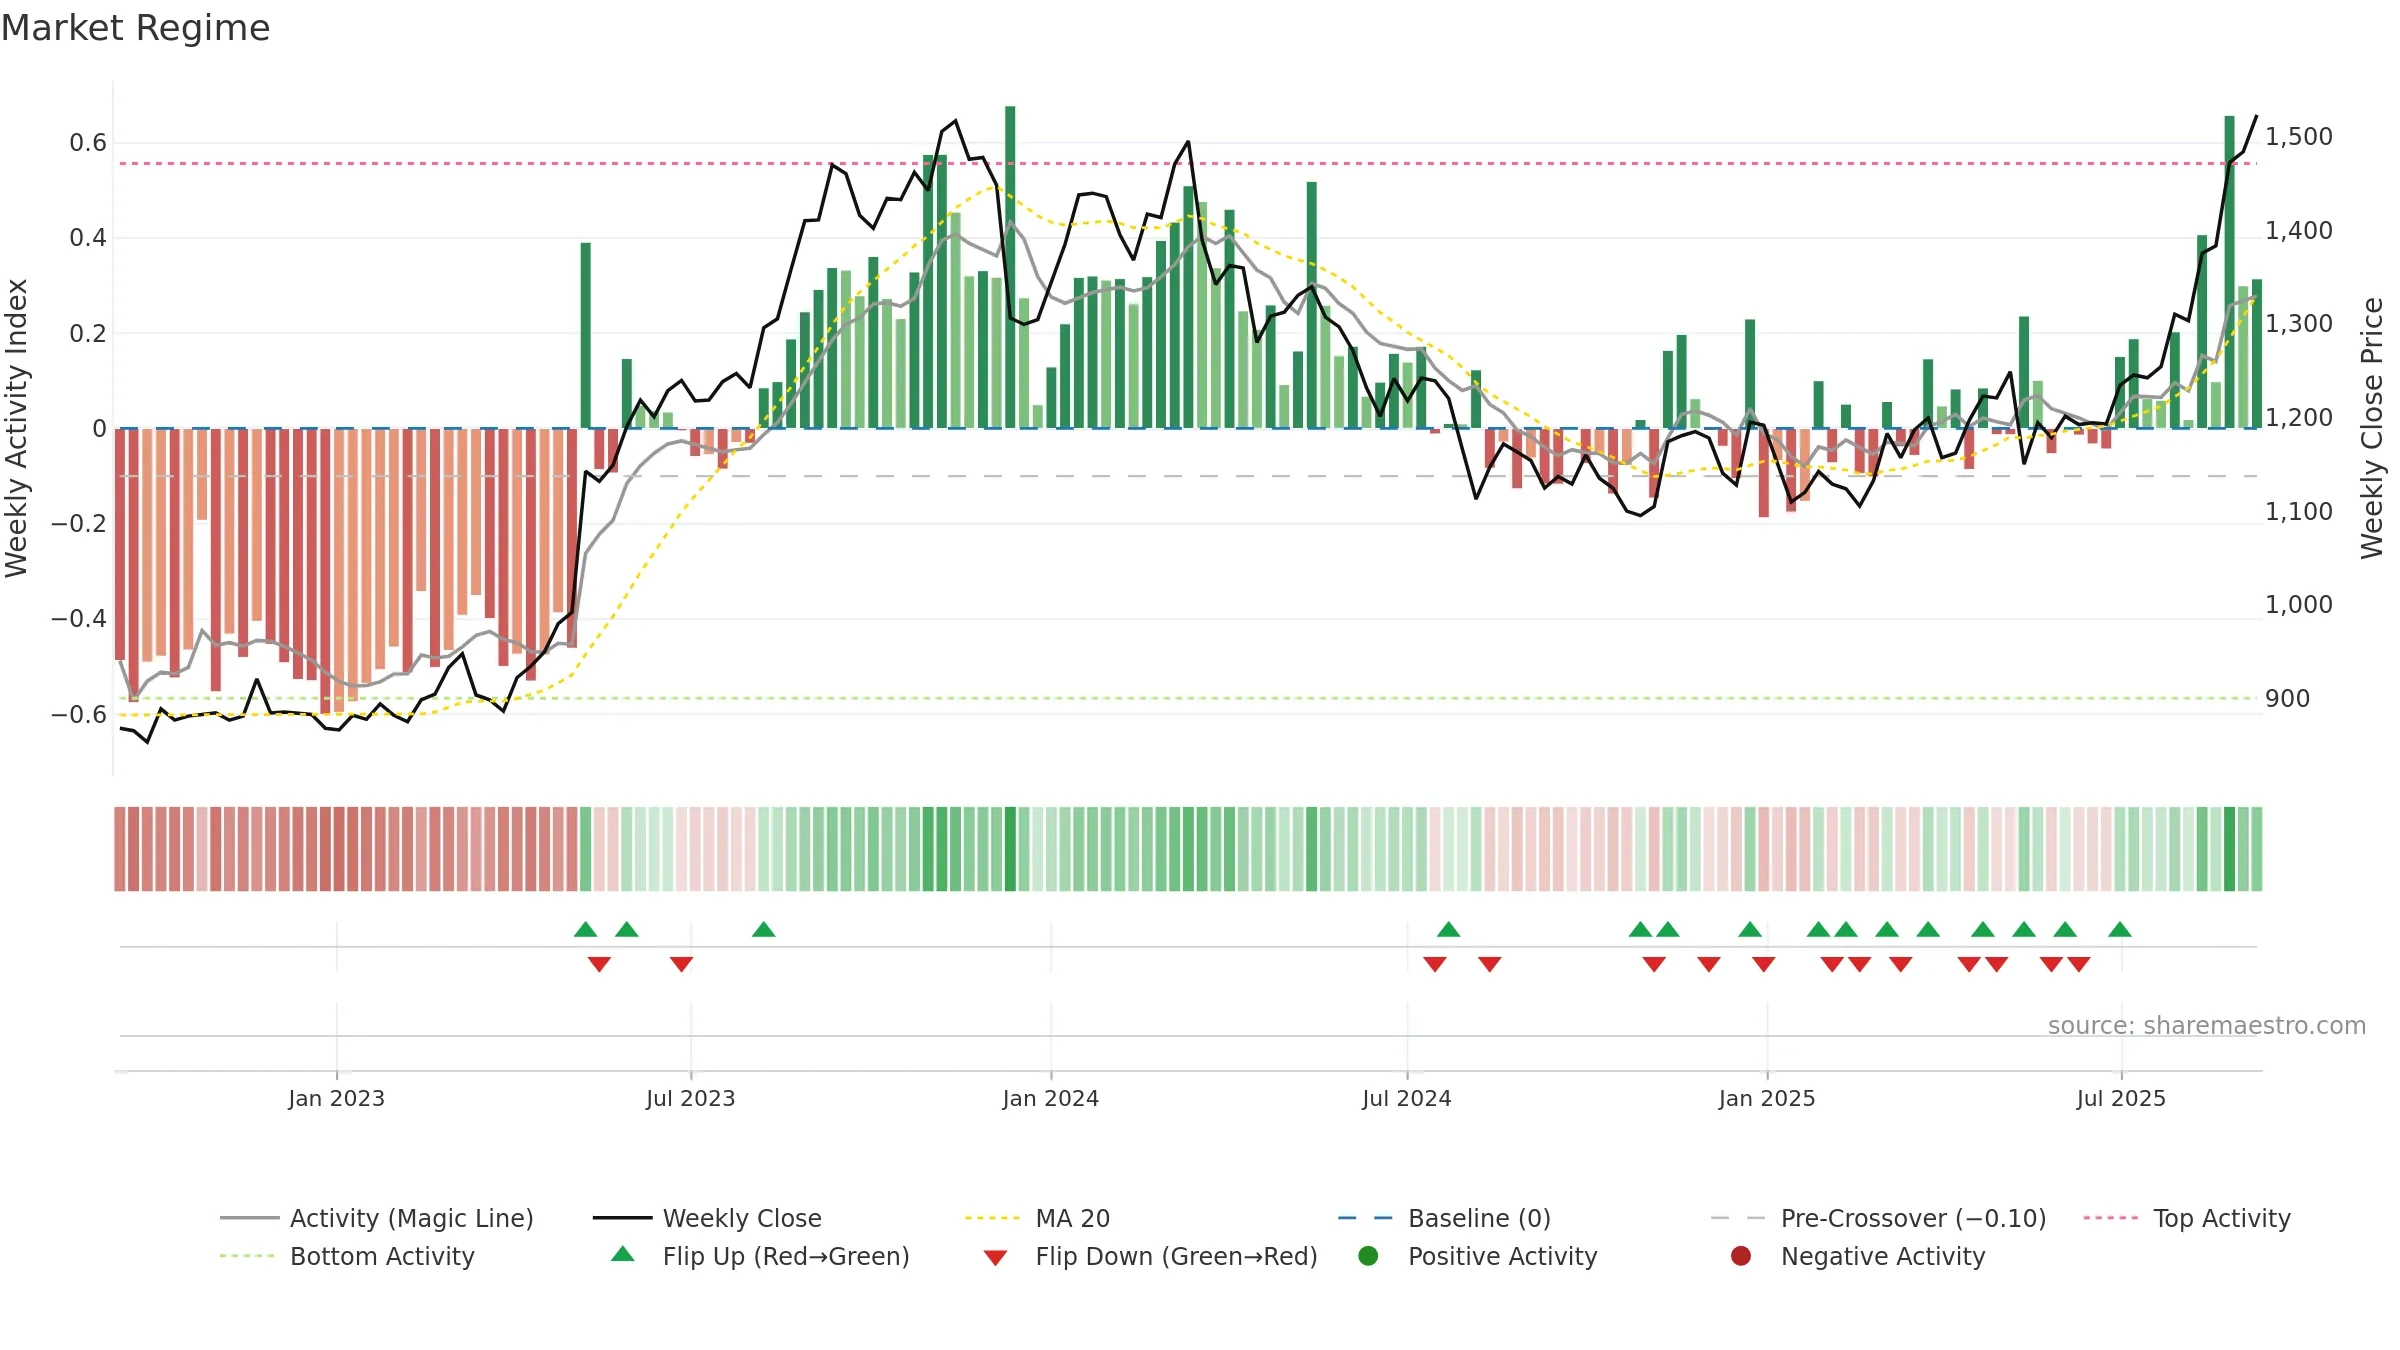This screenshot has width=2400, height=1350.
Task: Click the Weekly Activity Index axis title
Action: point(17,428)
